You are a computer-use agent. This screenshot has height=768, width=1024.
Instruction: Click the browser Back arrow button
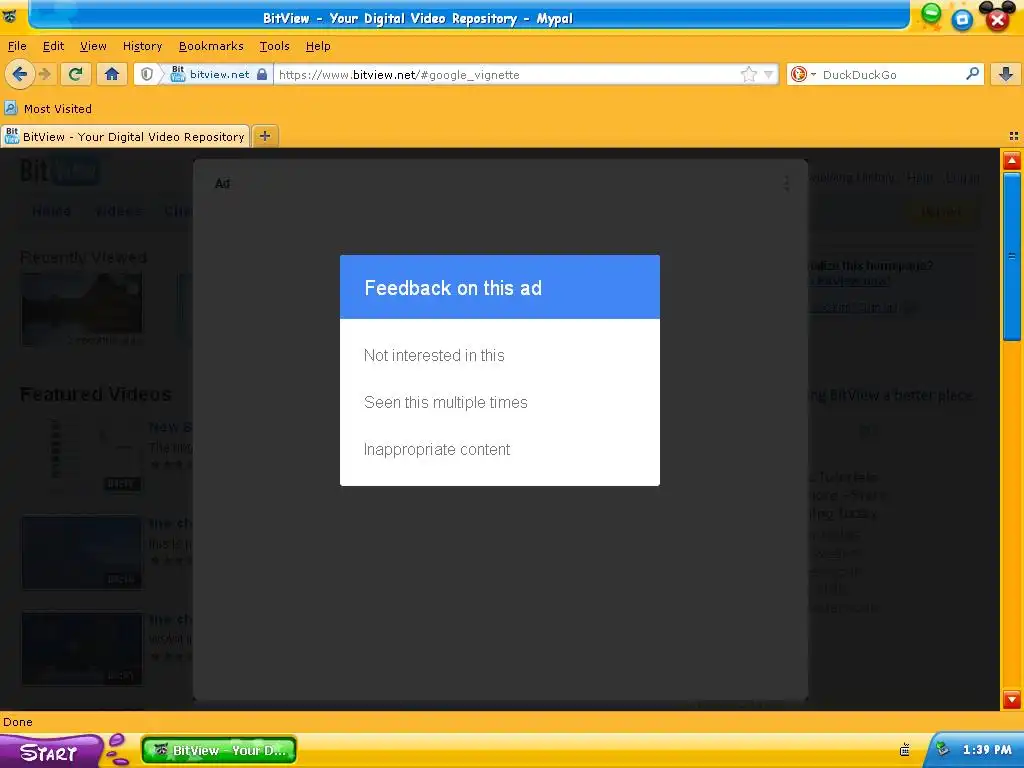tap(20, 74)
